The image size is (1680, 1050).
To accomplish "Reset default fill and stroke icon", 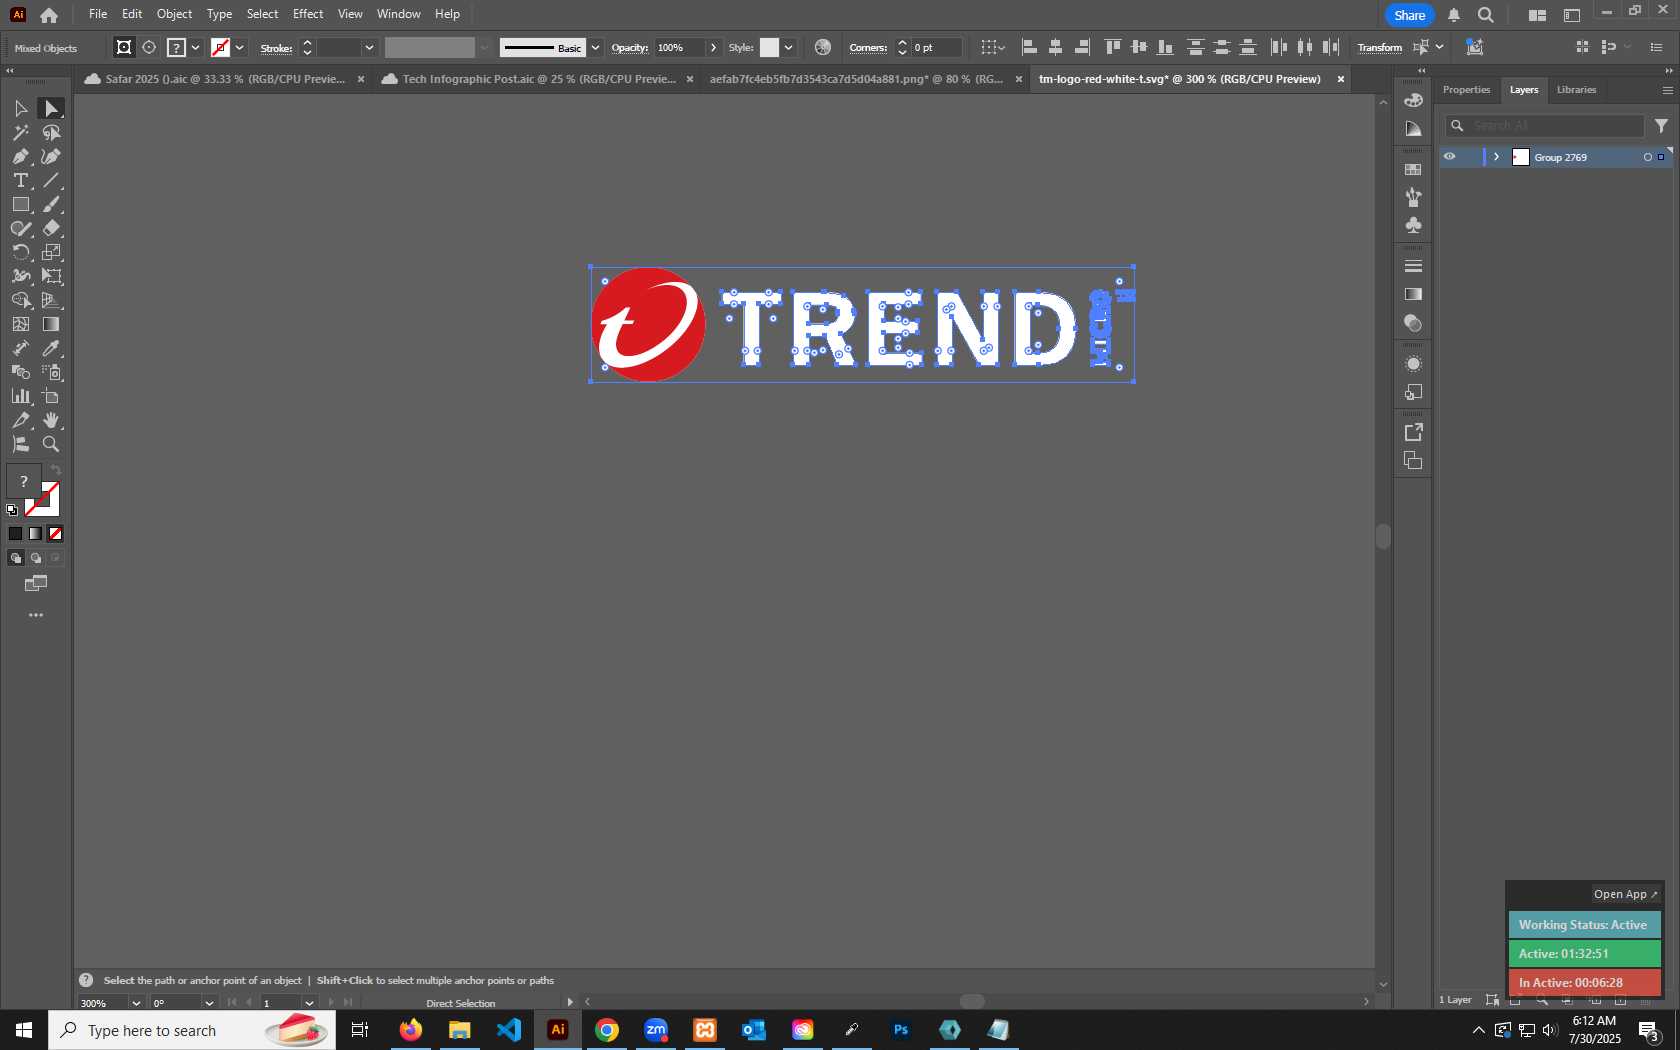I will click(x=12, y=510).
